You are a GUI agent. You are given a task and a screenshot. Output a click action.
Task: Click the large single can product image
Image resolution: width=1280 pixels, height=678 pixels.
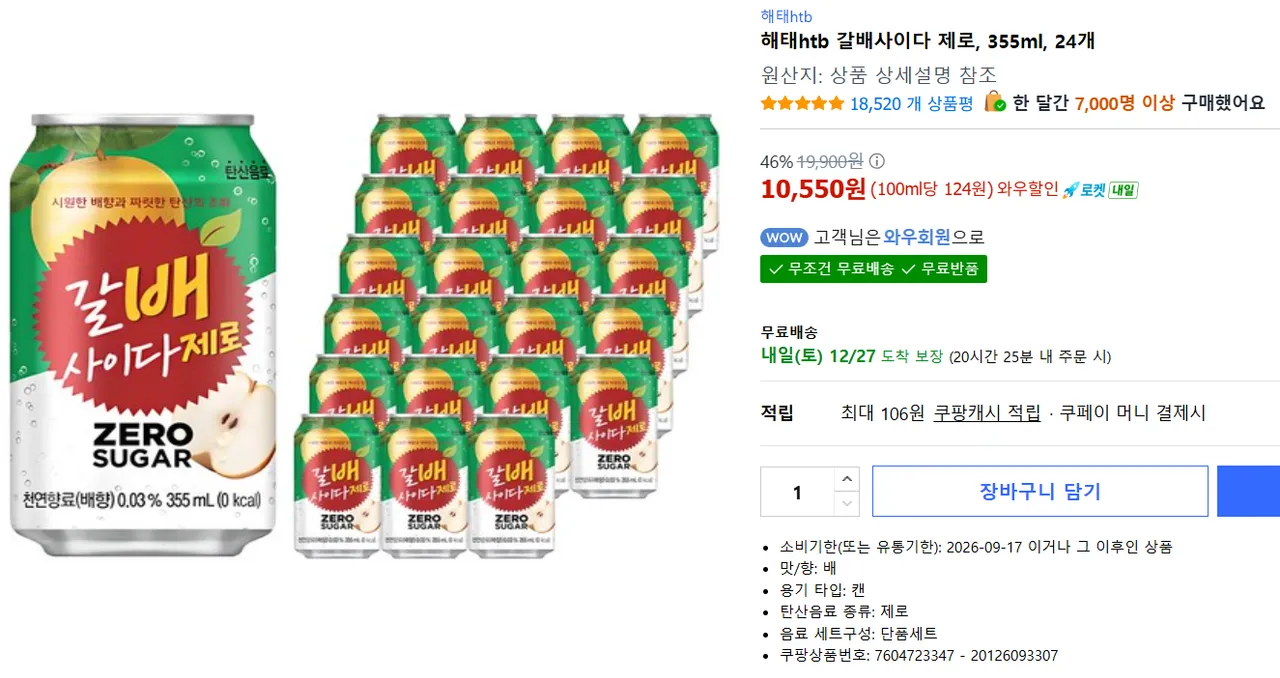(x=143, y=335)
